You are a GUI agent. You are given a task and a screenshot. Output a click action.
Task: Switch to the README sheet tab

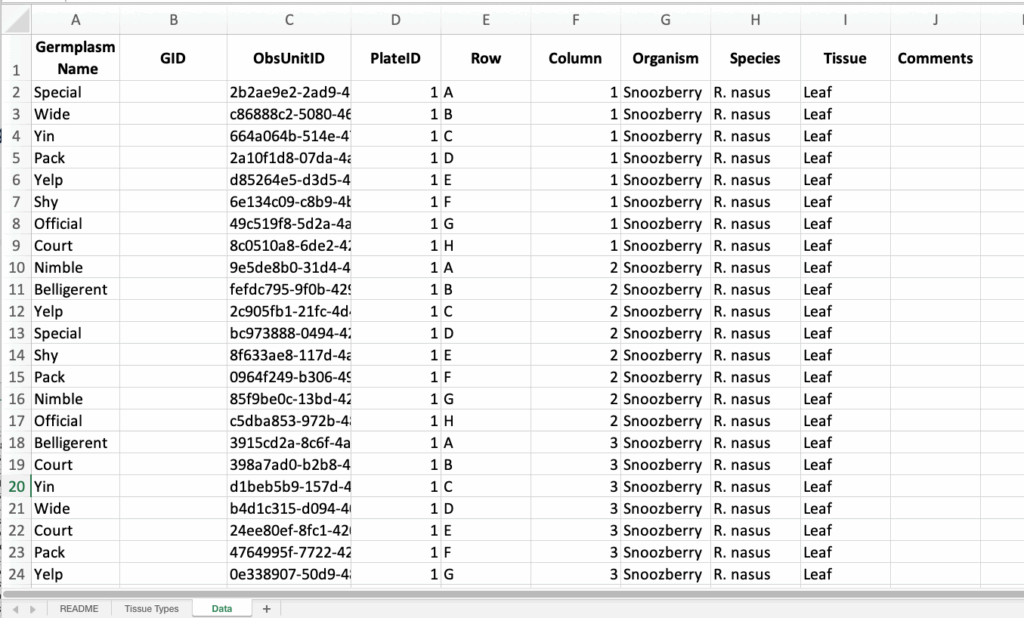[x=78, y=608]
